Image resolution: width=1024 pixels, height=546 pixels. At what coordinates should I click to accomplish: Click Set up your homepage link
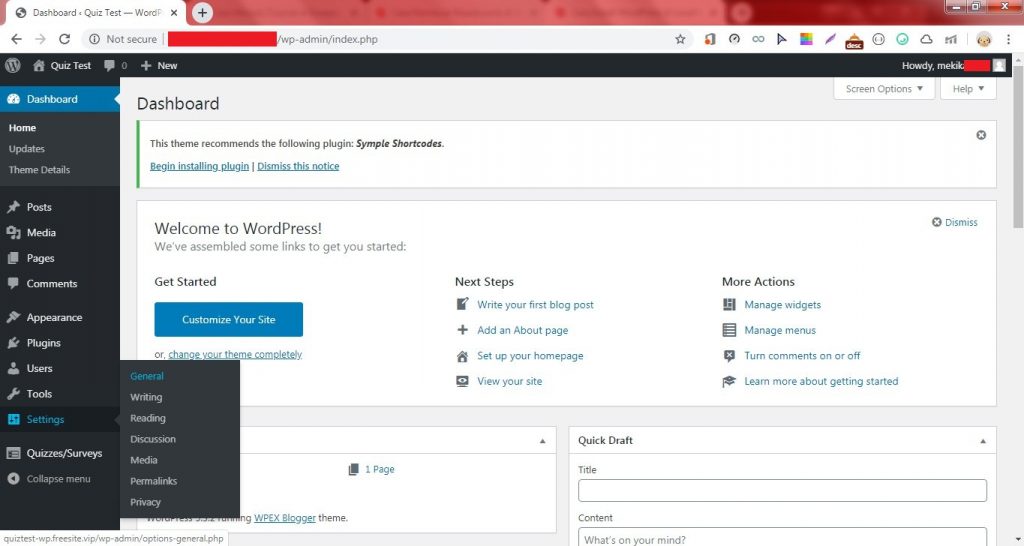(530, 355)
